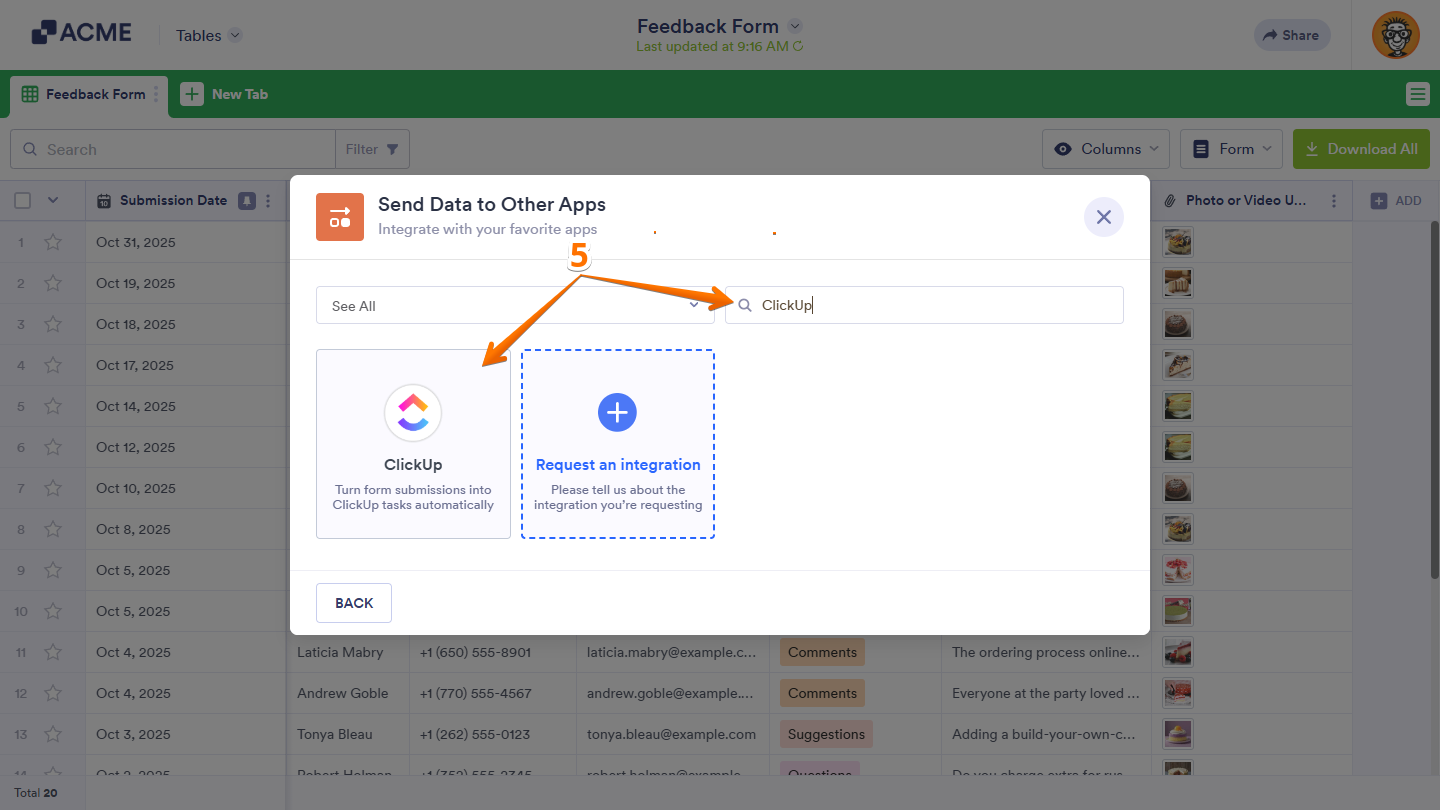Viewport: 1440px width, 810px height.
Task: Toggle the select-all checkbox in table header
Action: pos(22,200)
